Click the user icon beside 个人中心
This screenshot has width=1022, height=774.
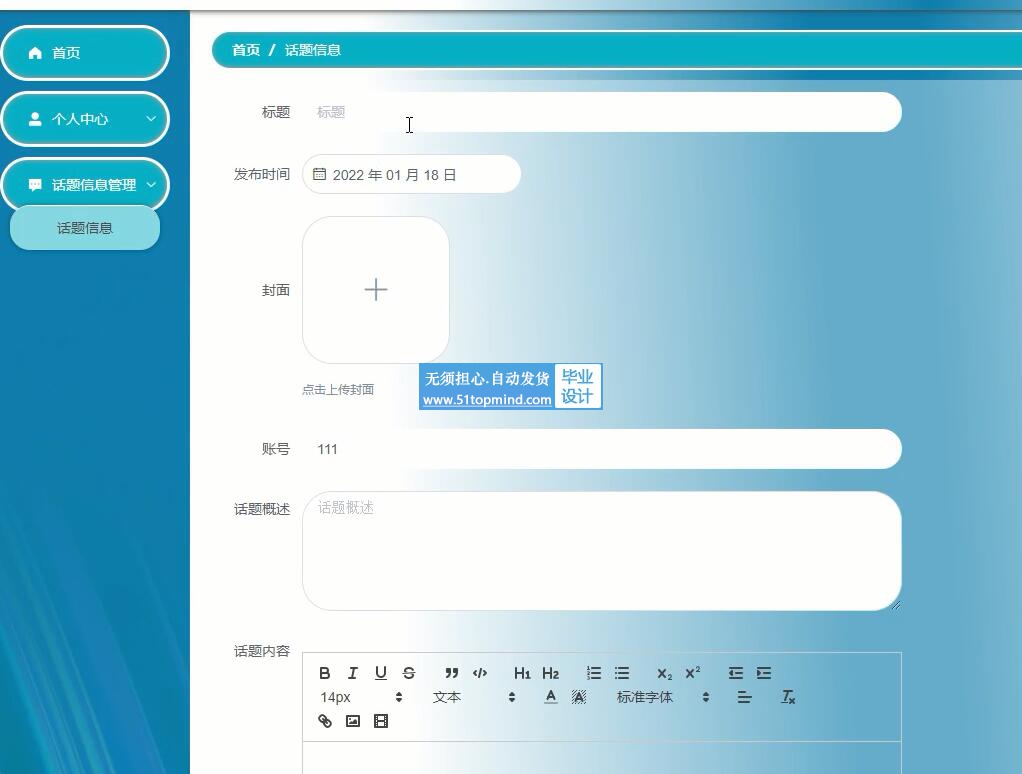click(x=35, y=119)
